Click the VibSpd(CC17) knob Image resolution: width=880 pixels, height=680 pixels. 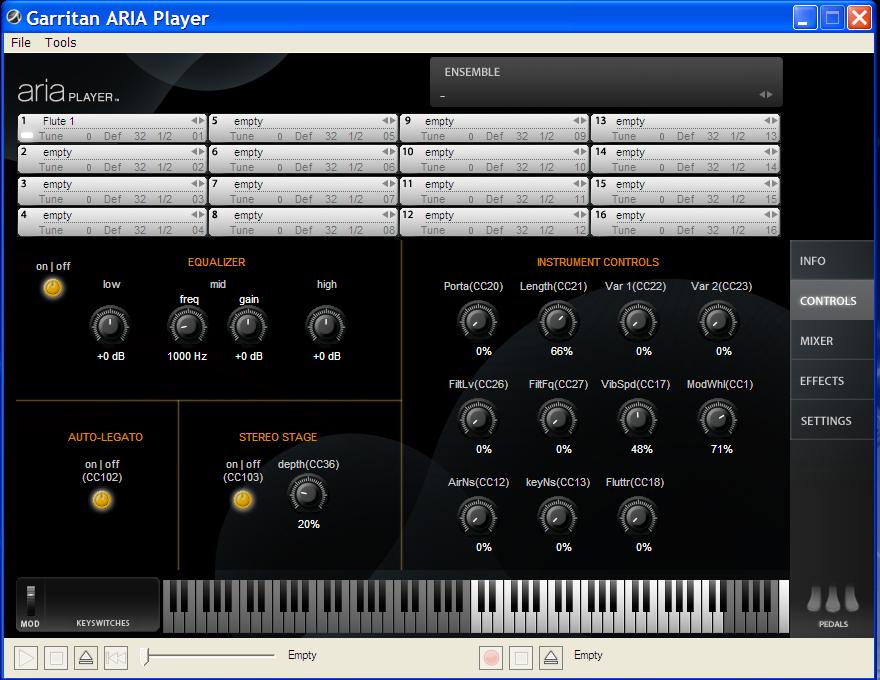pos(638,419)
